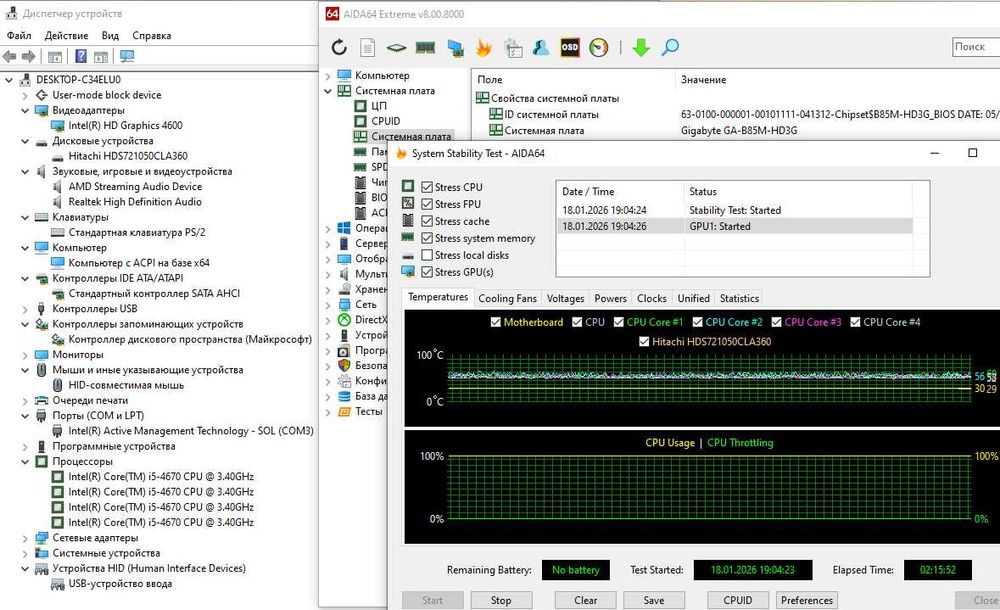Screen dimensions: 1000x610
Task: Toggle the Stress CPU checkbox
Action: coord(427,188)
